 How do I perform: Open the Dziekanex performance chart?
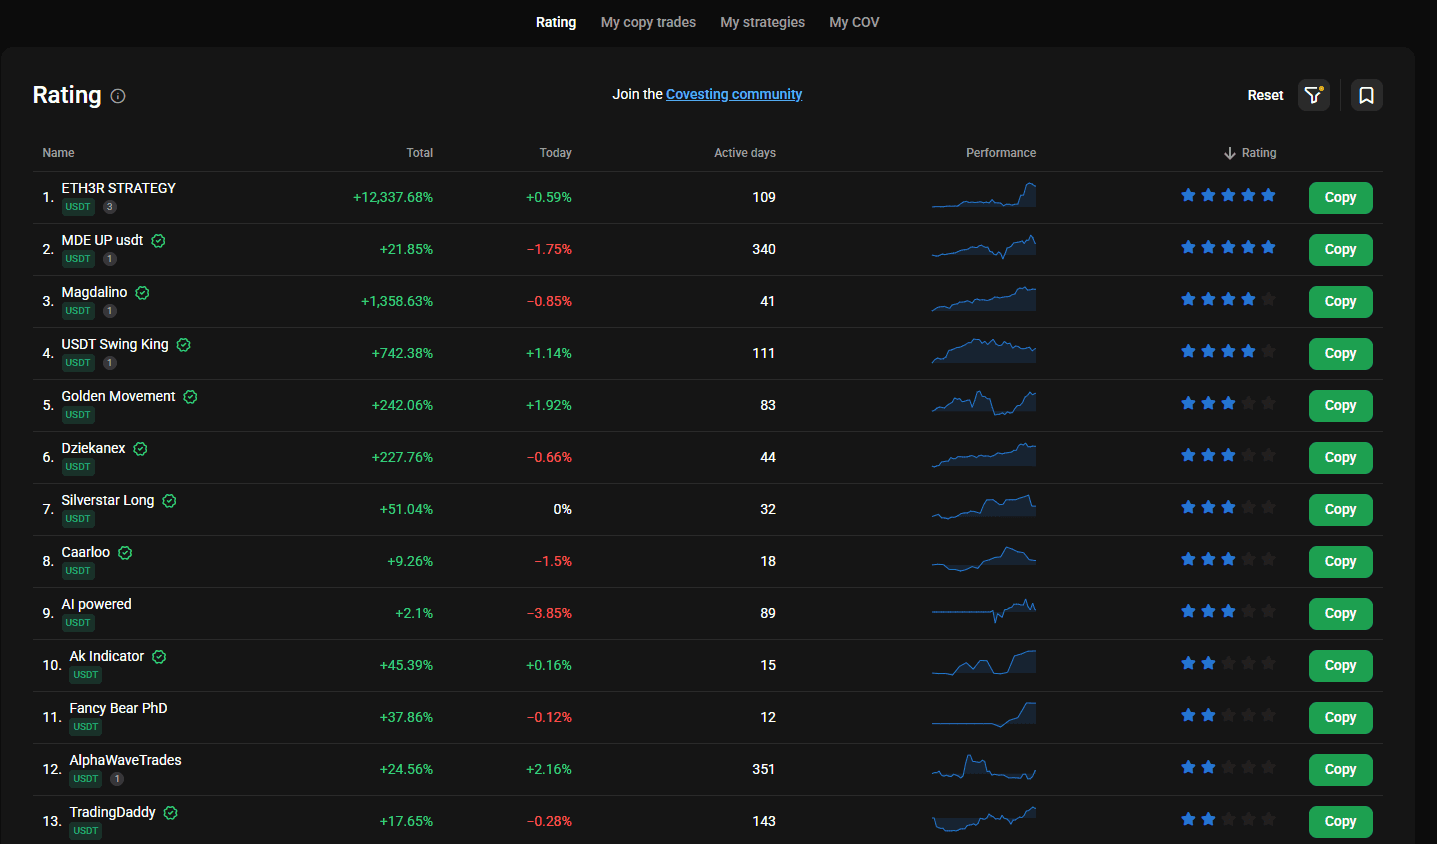point(984,455)
